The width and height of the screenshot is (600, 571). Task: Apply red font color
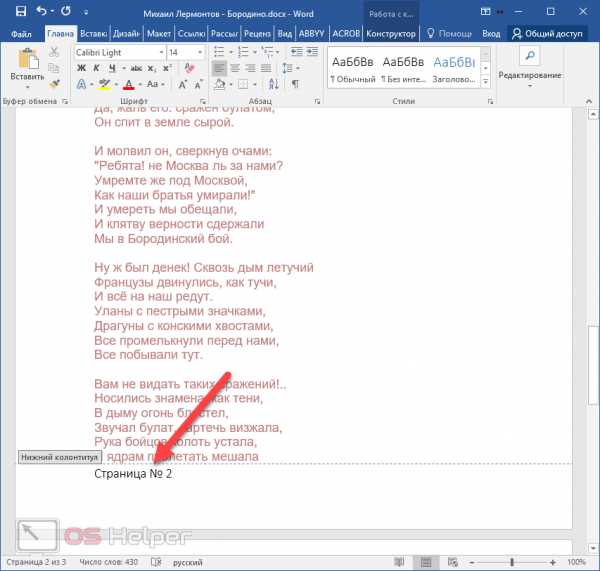pos(129,84)
